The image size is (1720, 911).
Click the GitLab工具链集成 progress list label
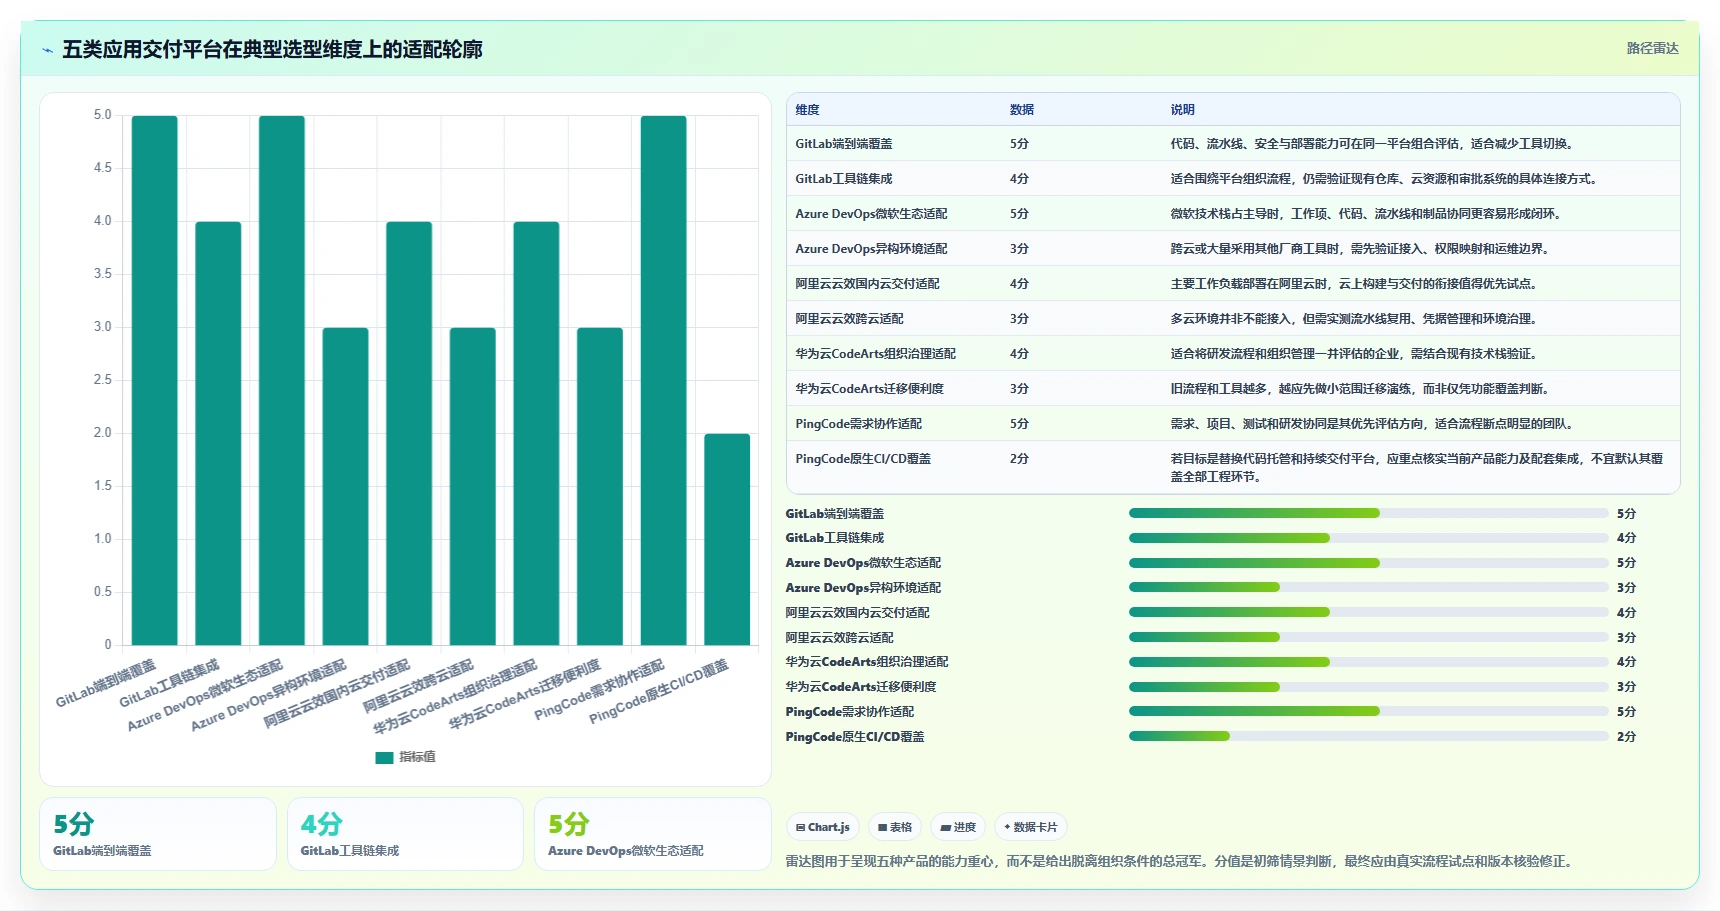pos(834,538)
